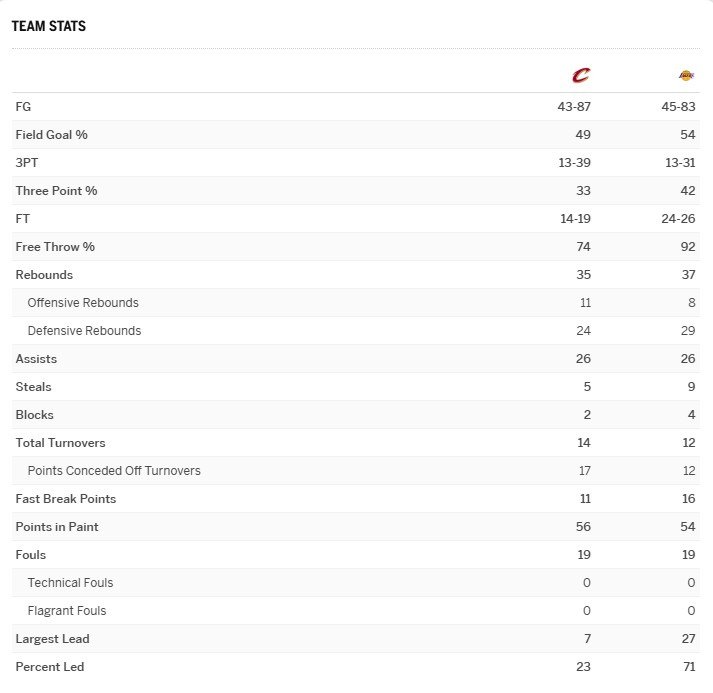The width and height of the screenshot is (713, 693).
Task: Select the Three Point % label
Action: [56, 191]
